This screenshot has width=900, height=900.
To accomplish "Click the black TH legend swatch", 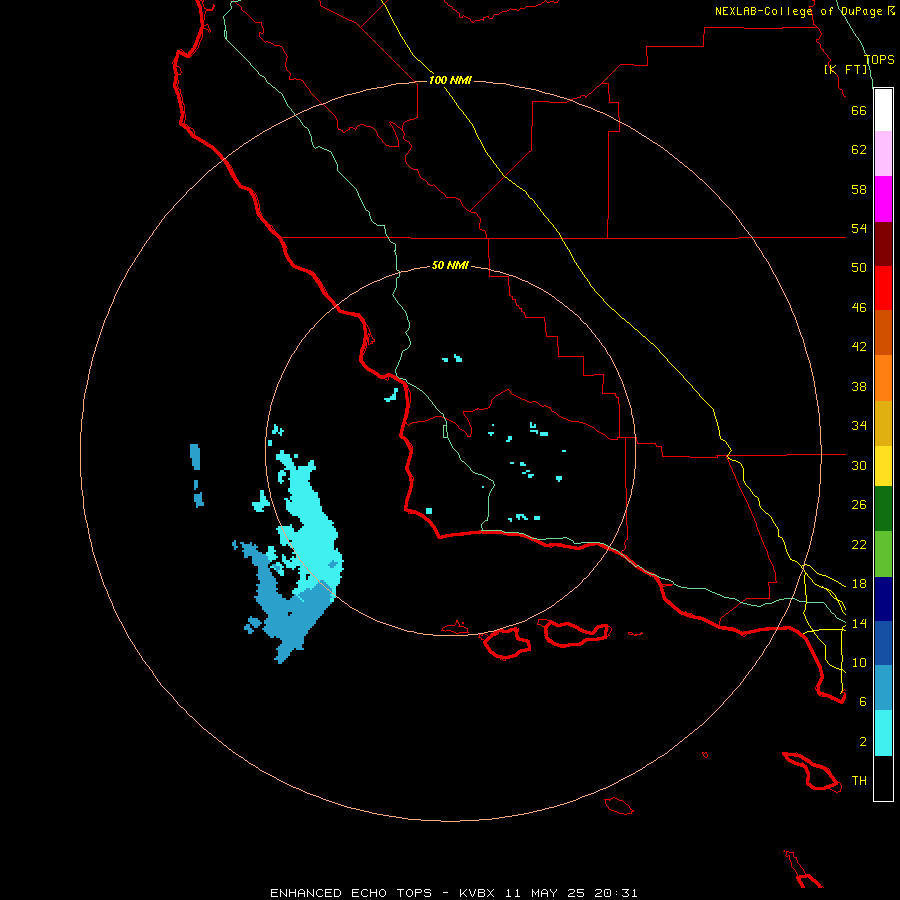I will pos(883,778).
